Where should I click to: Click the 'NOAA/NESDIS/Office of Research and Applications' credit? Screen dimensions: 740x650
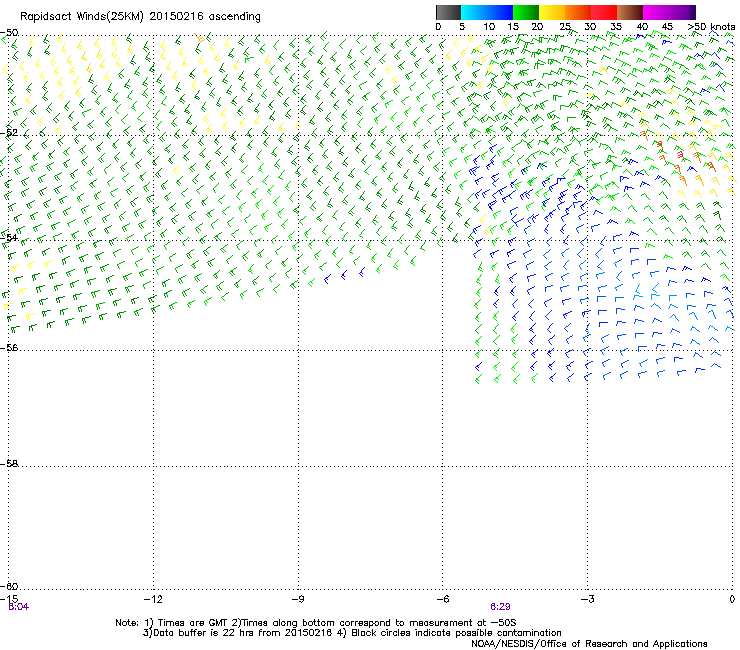tap(589, 644)
